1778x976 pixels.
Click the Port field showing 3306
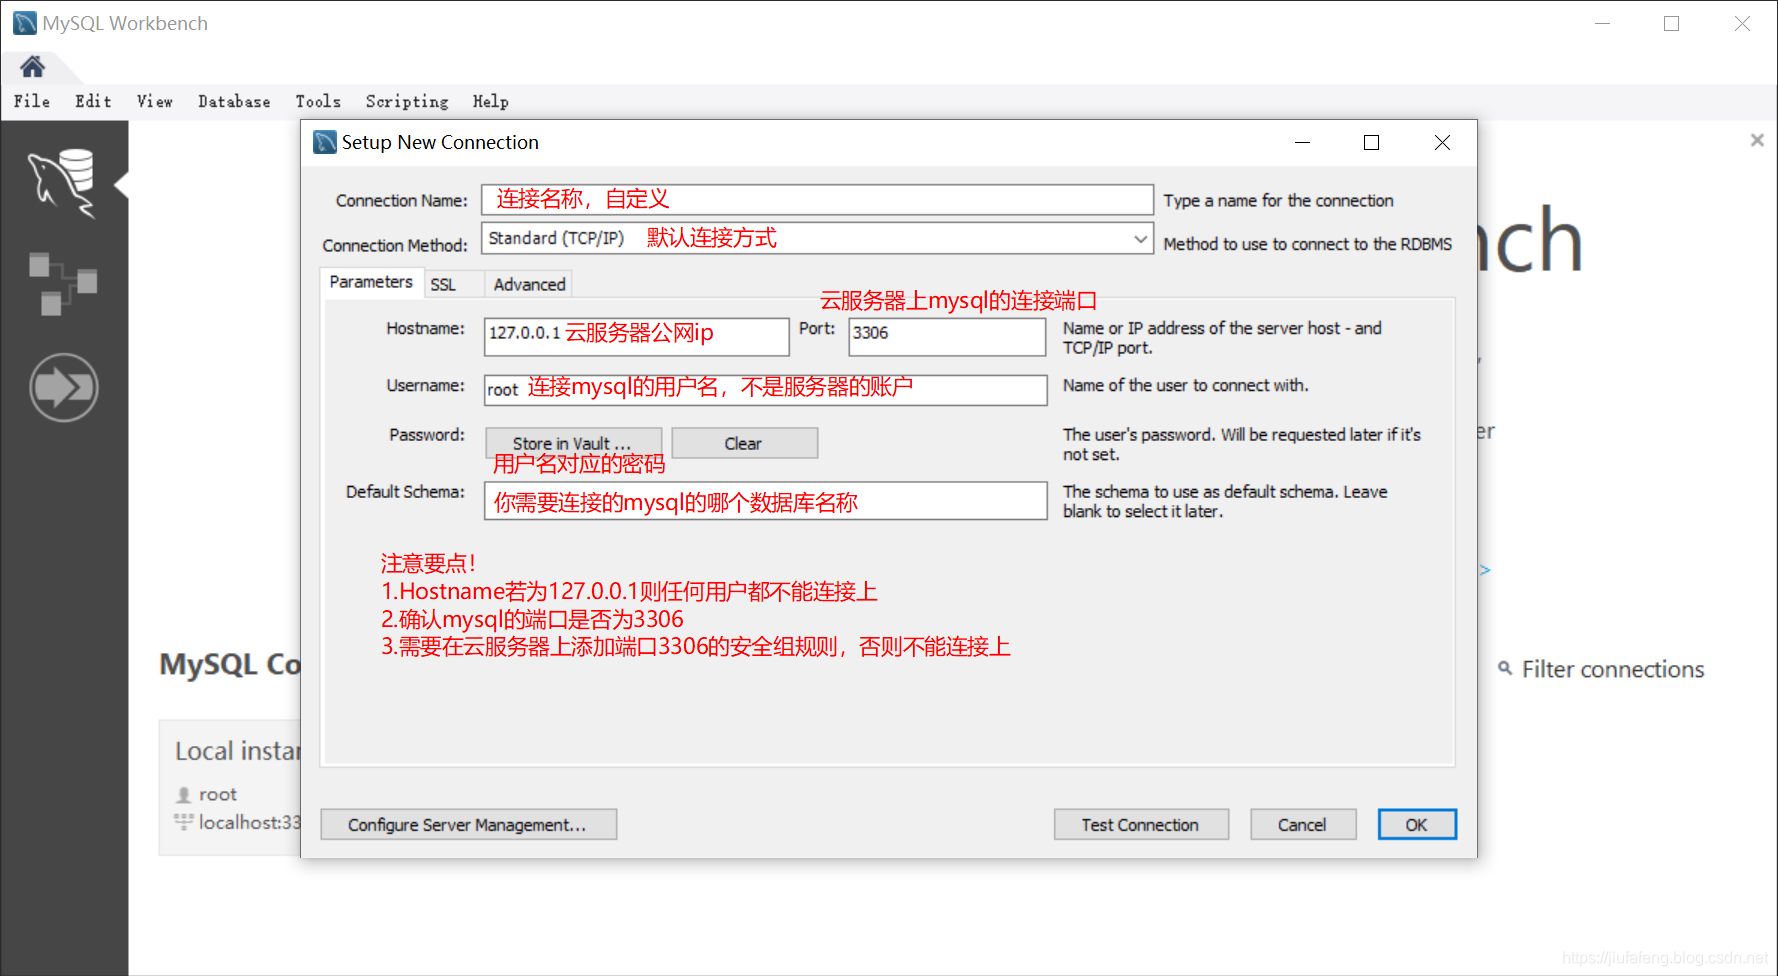[947, 337]
